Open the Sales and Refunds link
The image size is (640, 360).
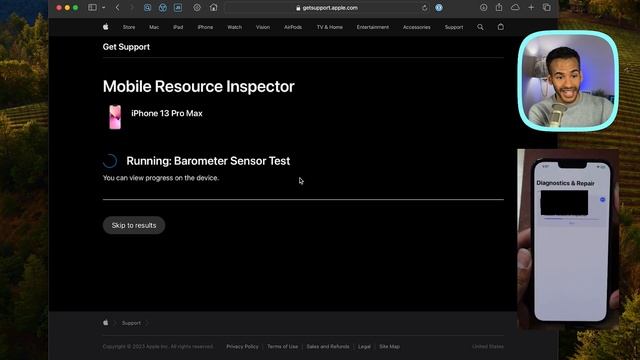[328, 347]
